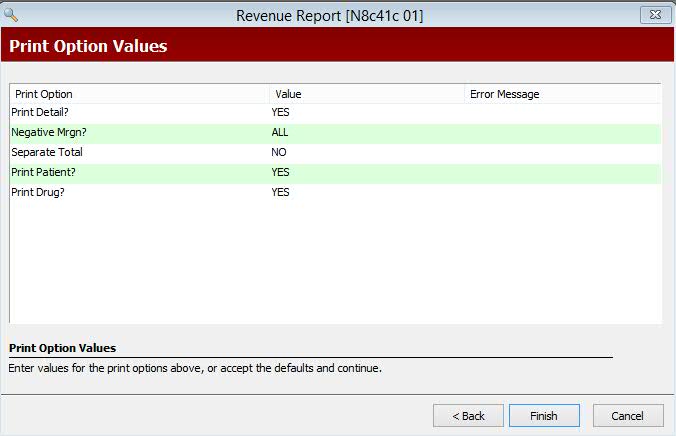Screen dimensions: 676x436
Task: Click the magnifier icon in the title bar
Action: pyautogui.click(x=11, y=15)
